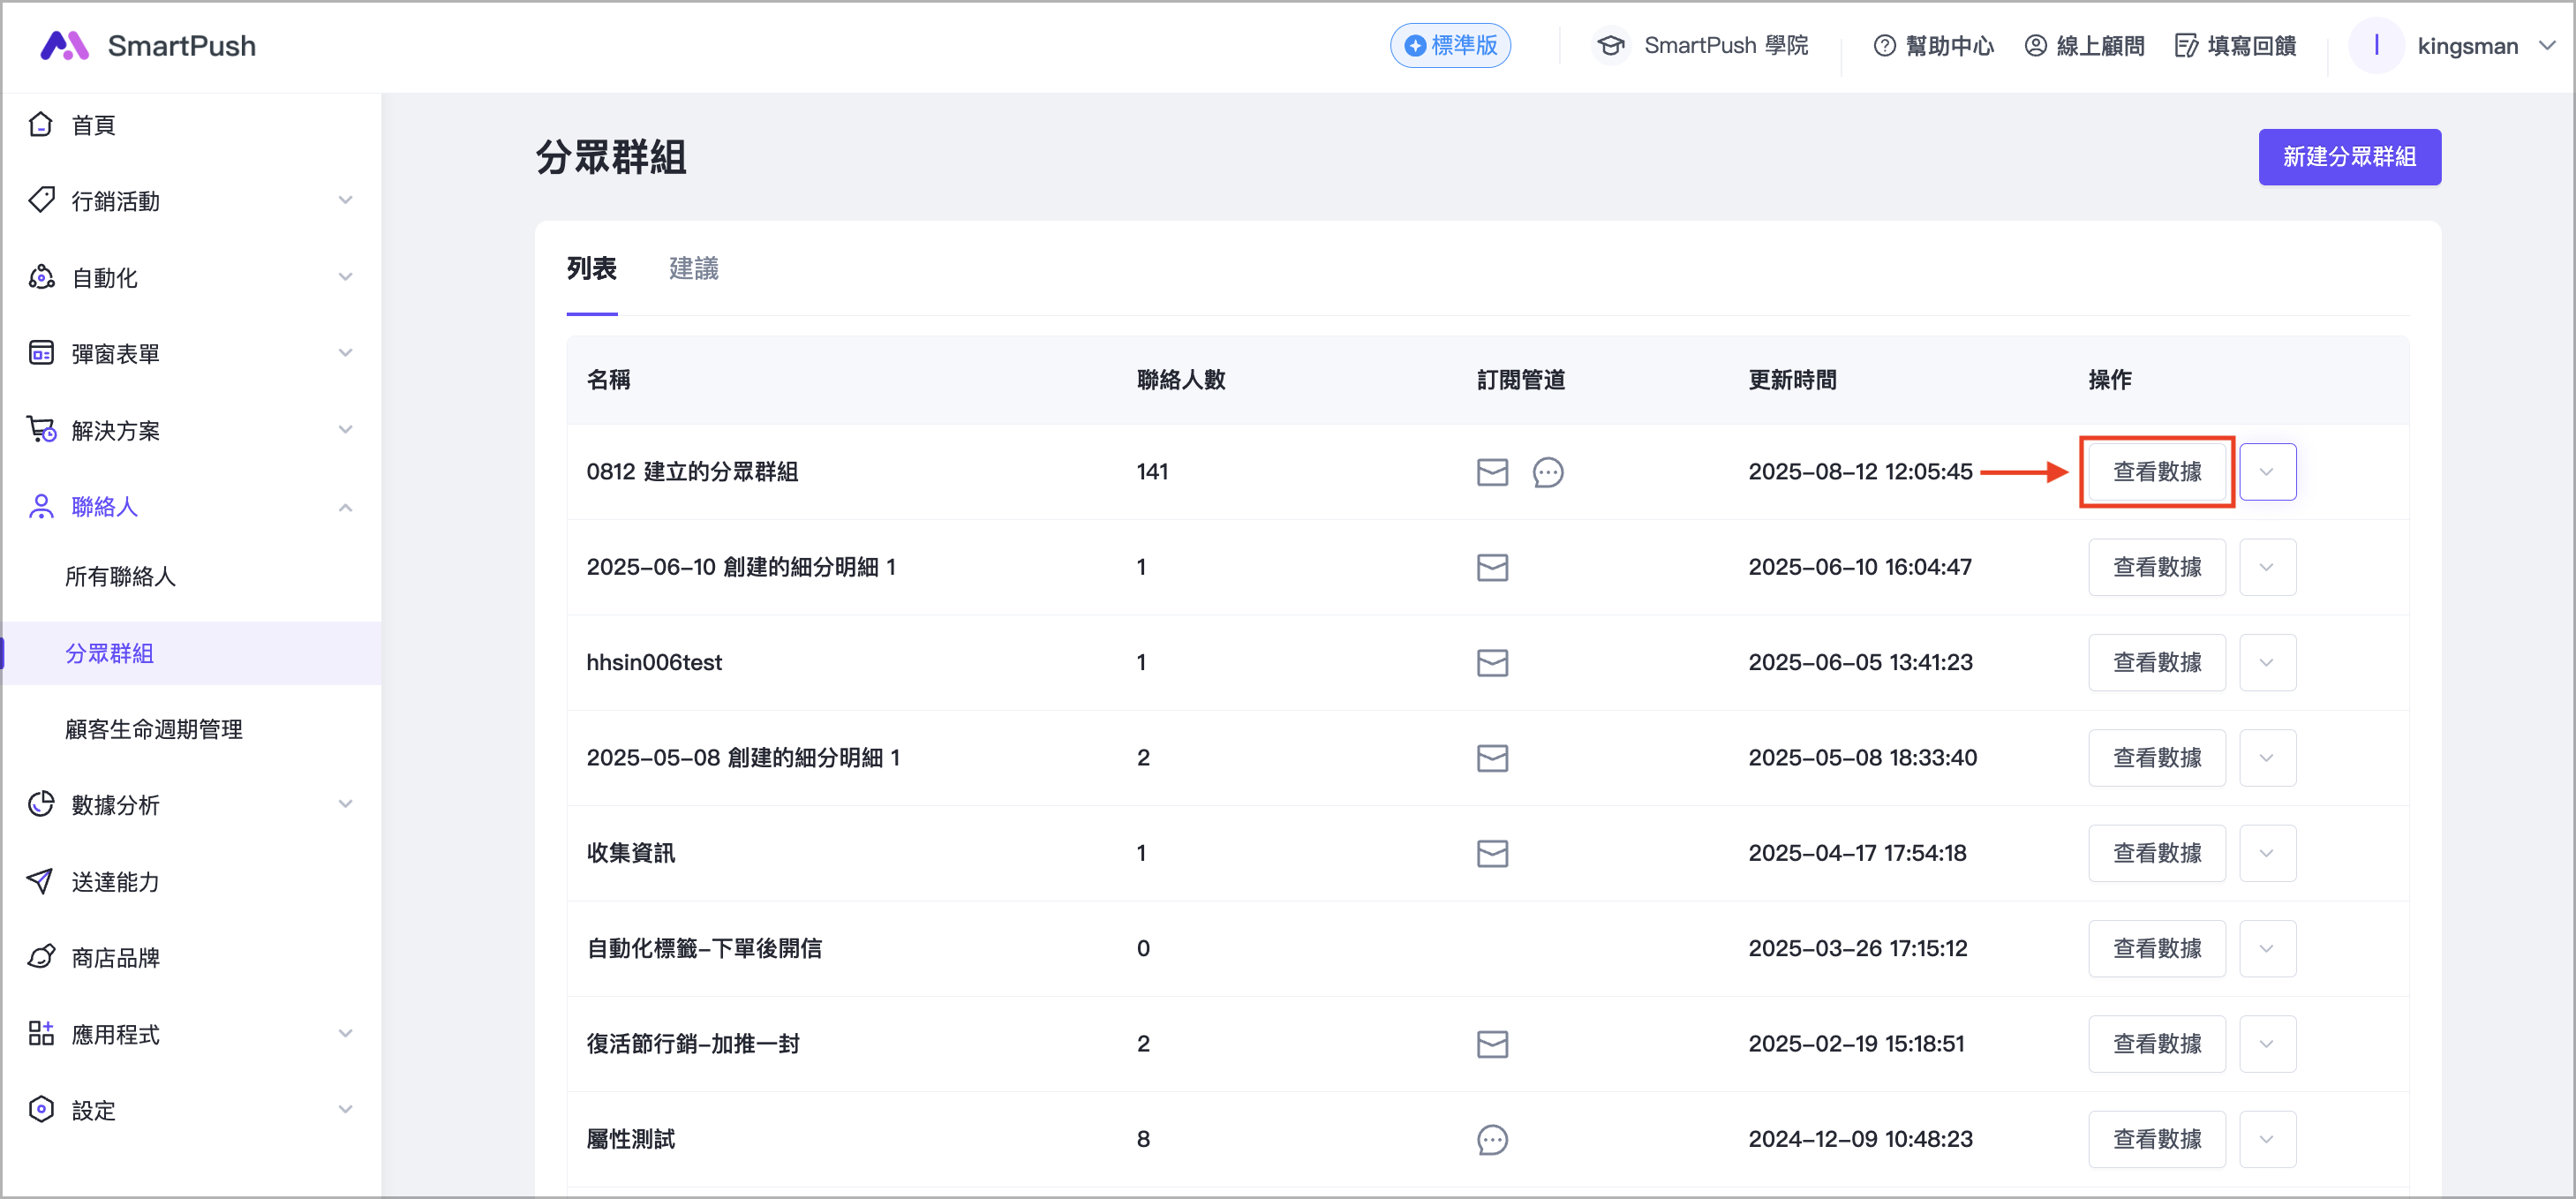Click the 標準版 plan badge
This screenshot has width=2576, height=1199.
(1450, 46)
